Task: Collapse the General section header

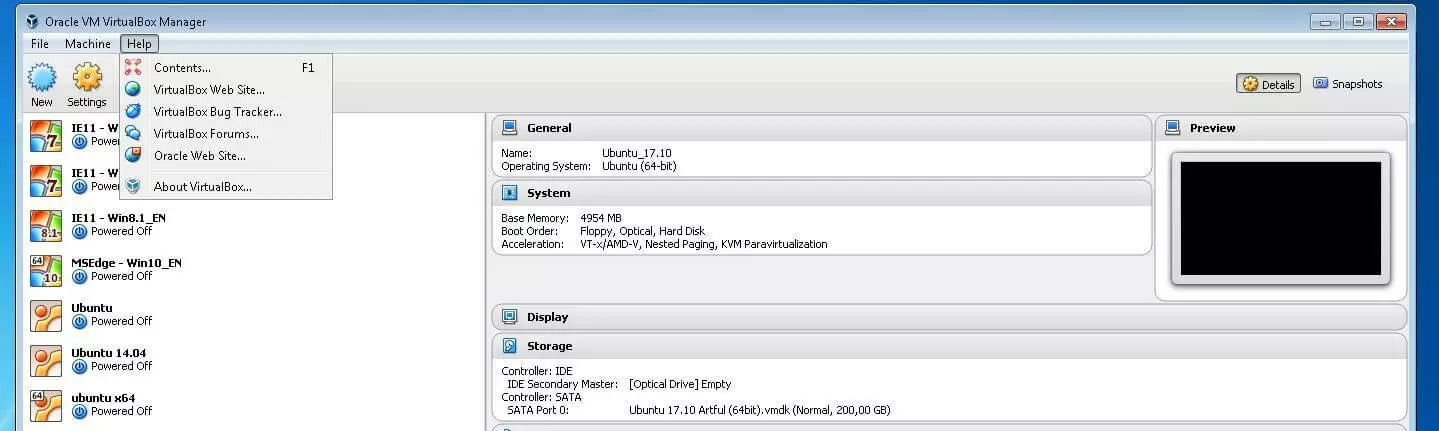Action: 820,128
